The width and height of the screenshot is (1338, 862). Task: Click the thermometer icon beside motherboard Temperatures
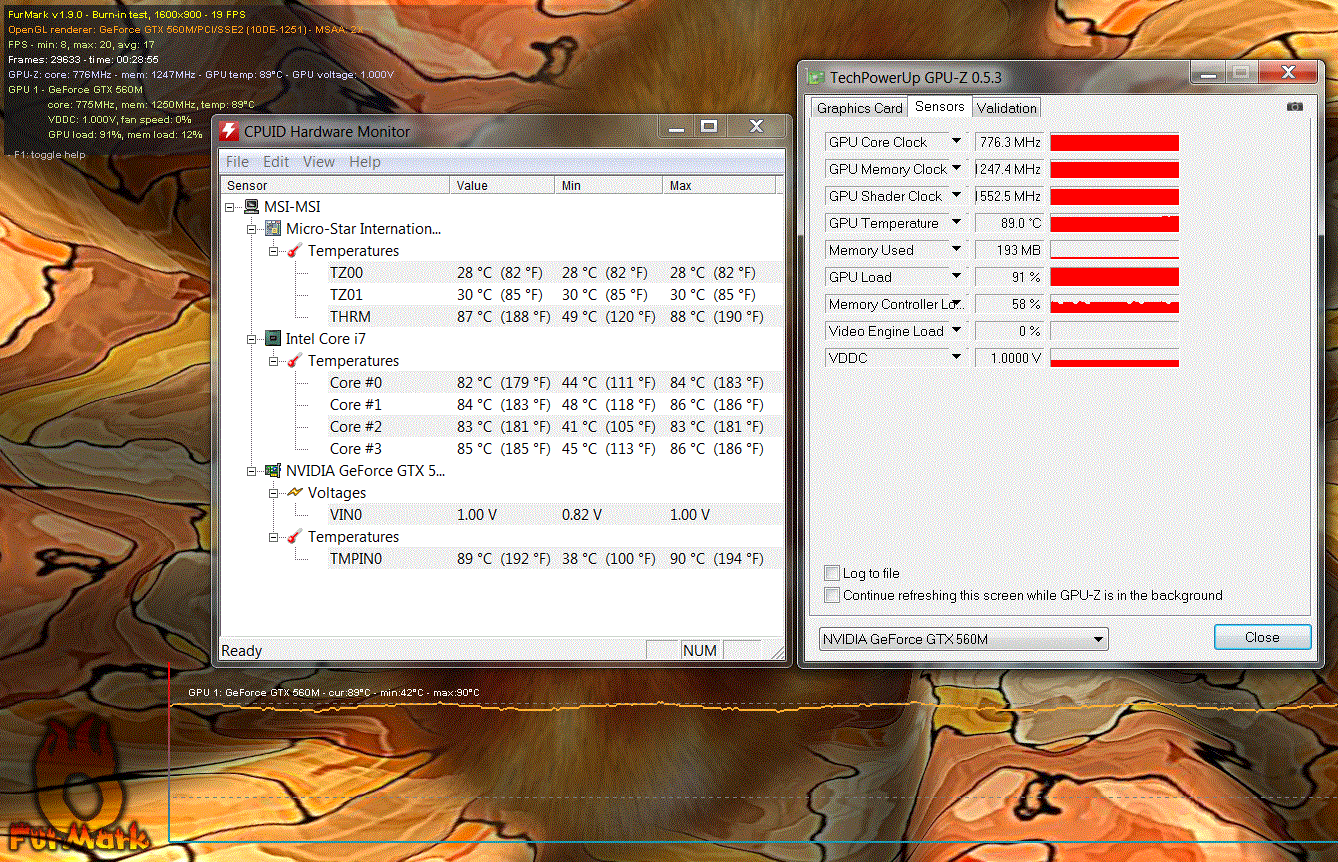pyautogui.click(x=295, y=251)
